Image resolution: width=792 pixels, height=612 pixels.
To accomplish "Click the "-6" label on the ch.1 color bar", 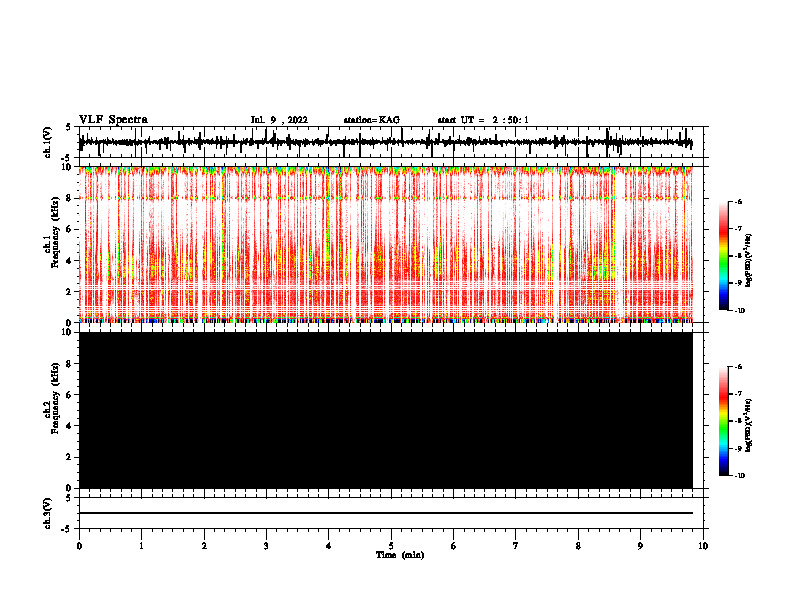I will pyautogui.click(x=738, y=201).
